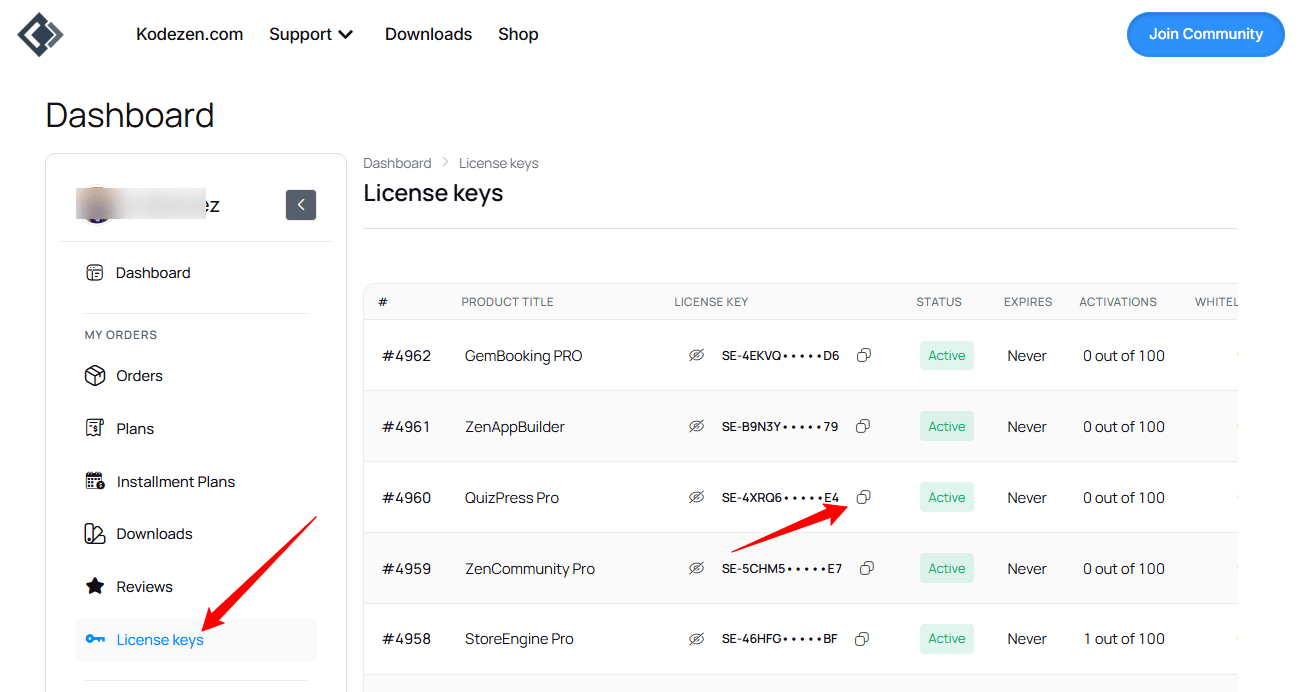Click the '1 out of 100' activations cell
The width and height of the screenshot is (1310, 692).
click(1124, 638)
